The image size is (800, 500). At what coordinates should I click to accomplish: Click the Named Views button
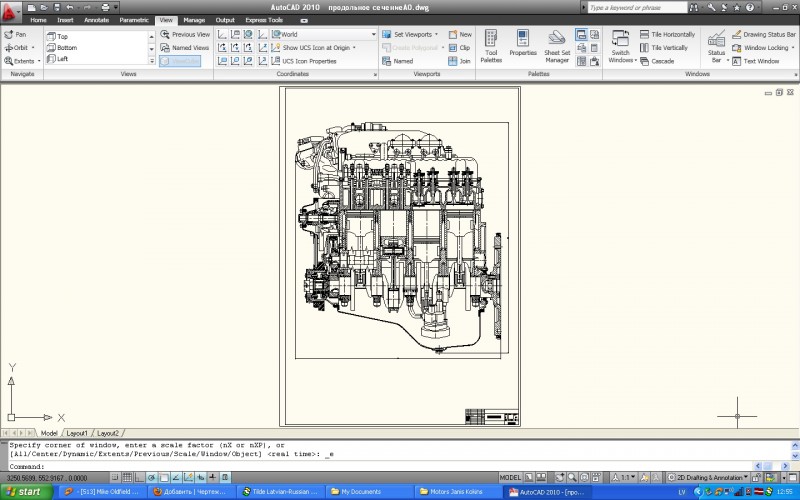(x=185, y=47)
